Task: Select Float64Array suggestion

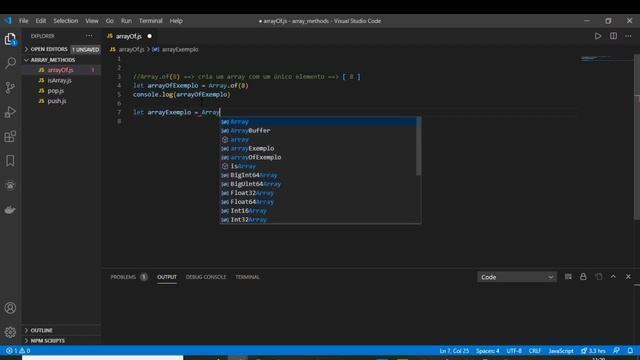Action: coord(318,202)
